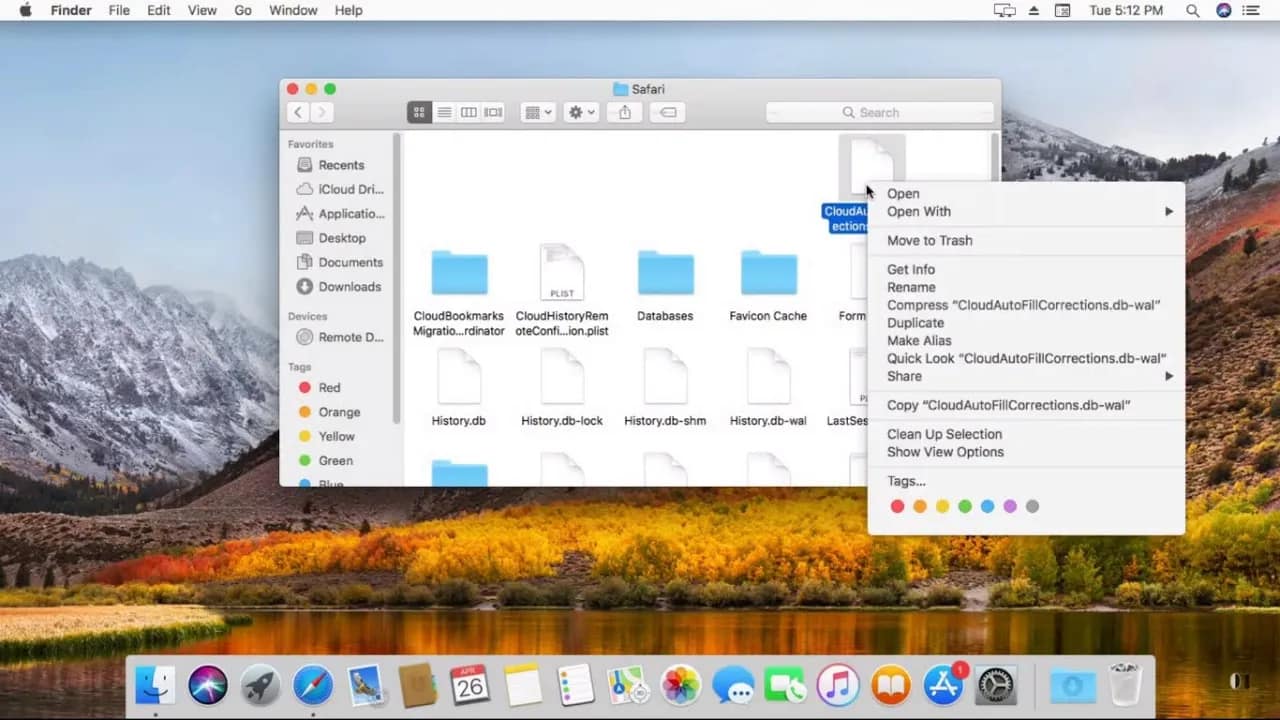
Task: Choose Move to Trash in context menu
Action: pyautogui.click(x=929, y=241)
